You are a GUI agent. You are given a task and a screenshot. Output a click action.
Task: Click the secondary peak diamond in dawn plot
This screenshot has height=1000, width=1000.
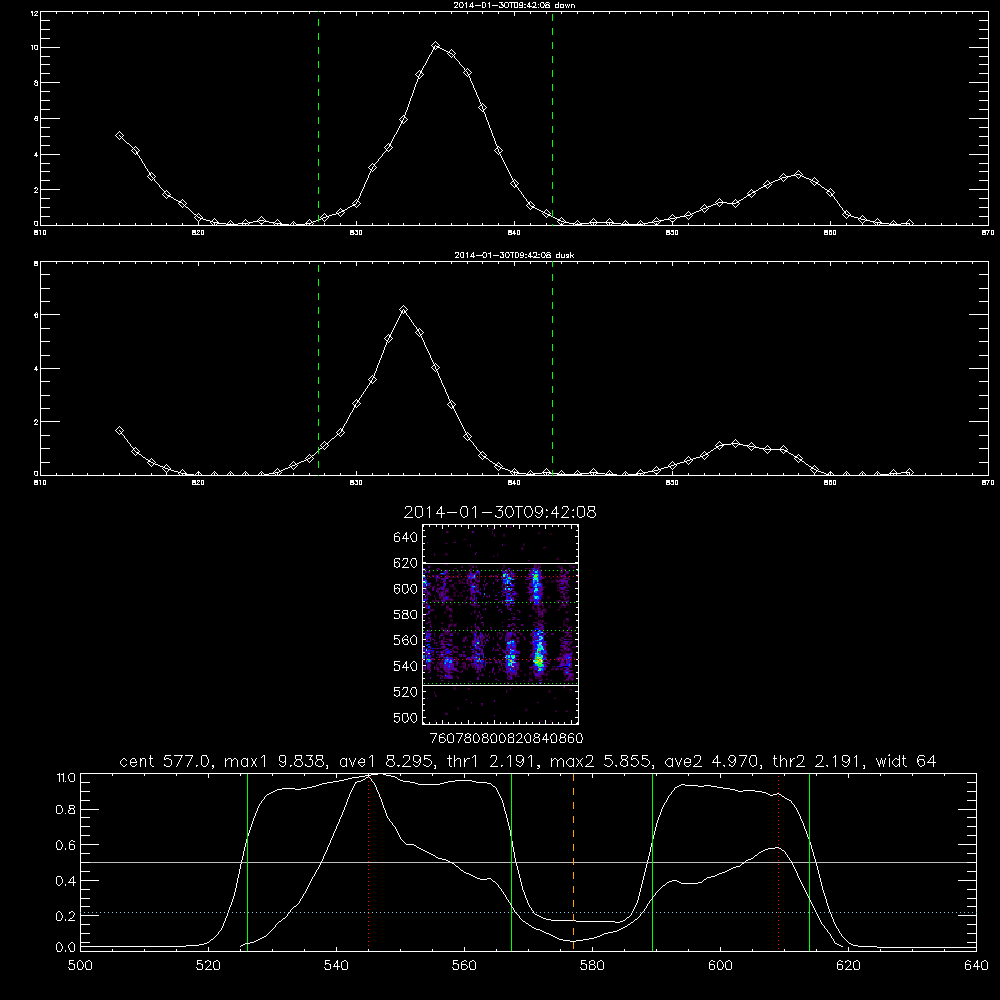pyautogui.click(x=798, y=174)
